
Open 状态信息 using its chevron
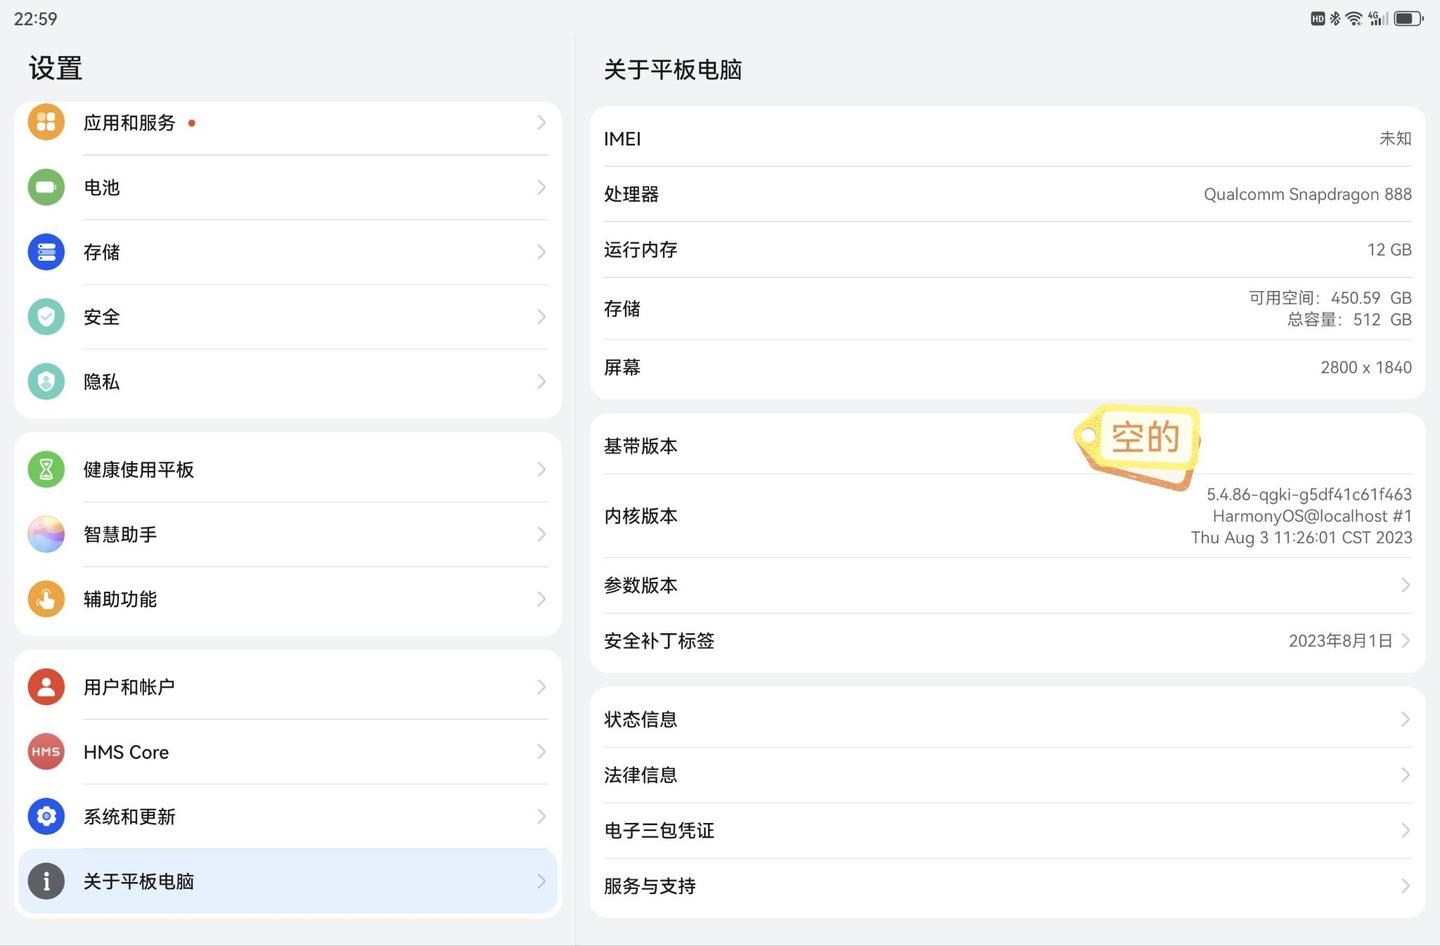[1405, 720]
